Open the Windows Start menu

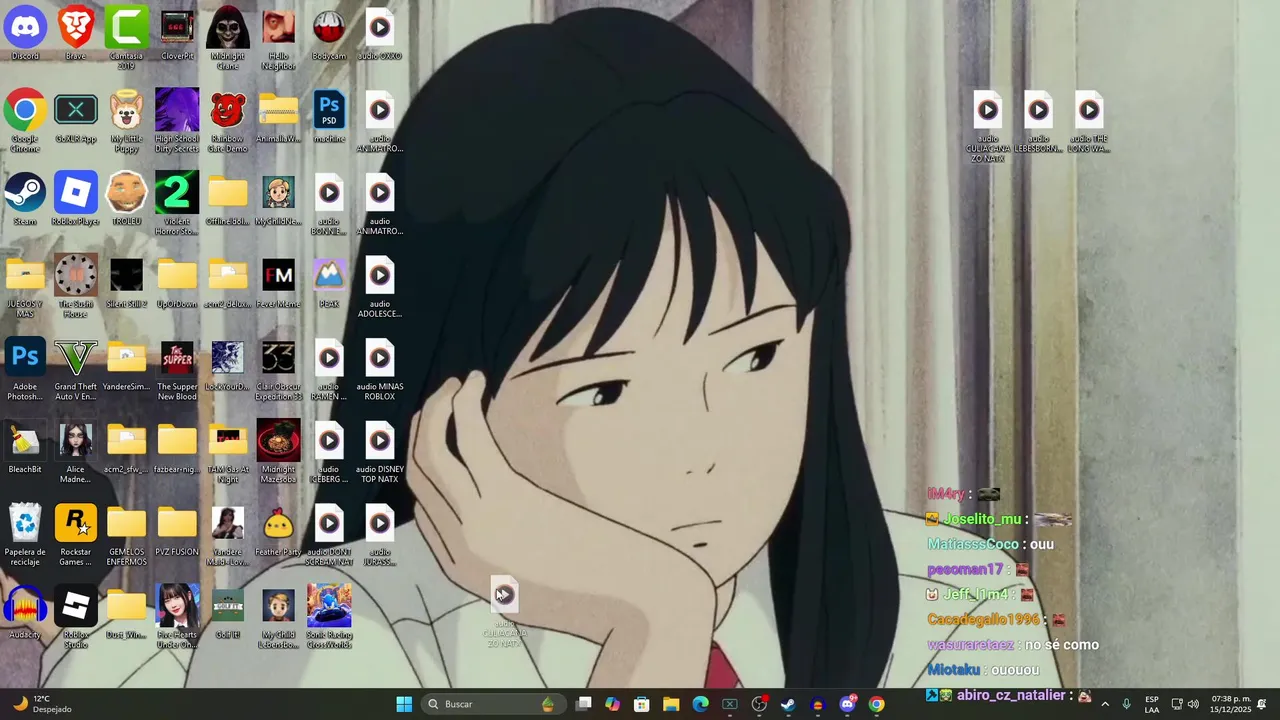(x=404, y=704)
